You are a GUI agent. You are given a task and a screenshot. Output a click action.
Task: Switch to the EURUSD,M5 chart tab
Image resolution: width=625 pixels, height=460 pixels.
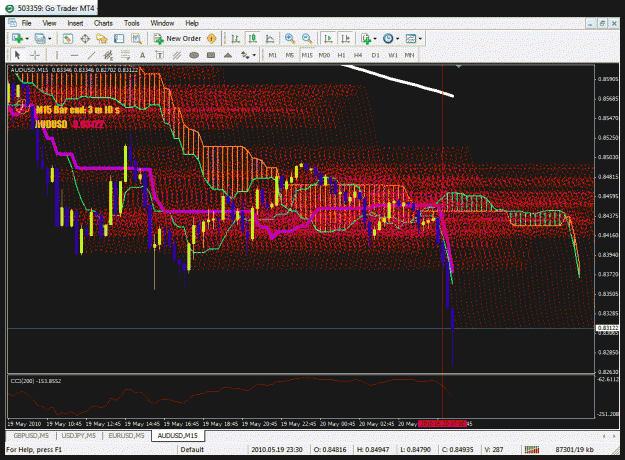pyautogui.click(x=126, y=436)
